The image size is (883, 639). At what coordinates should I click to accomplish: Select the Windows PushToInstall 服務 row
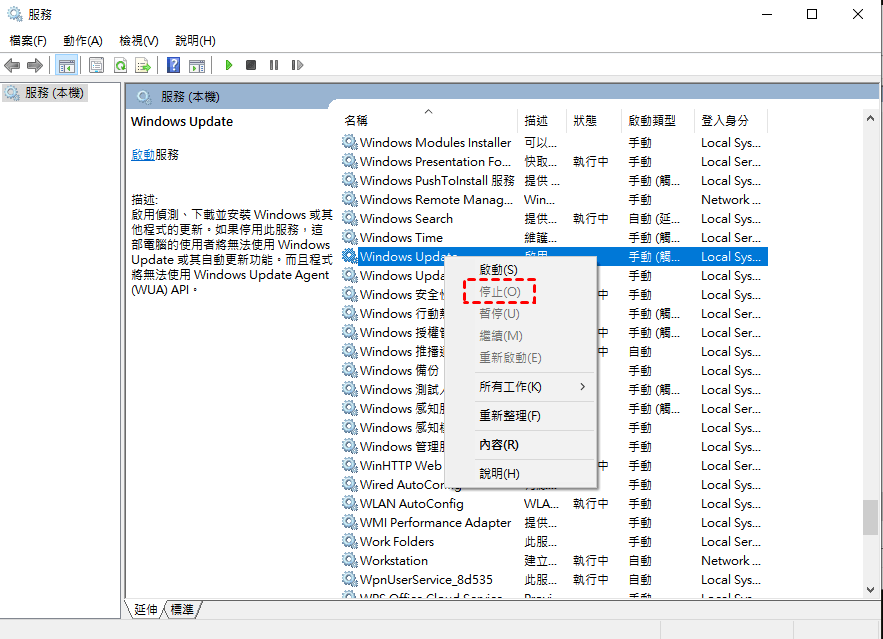coord(554,180)
